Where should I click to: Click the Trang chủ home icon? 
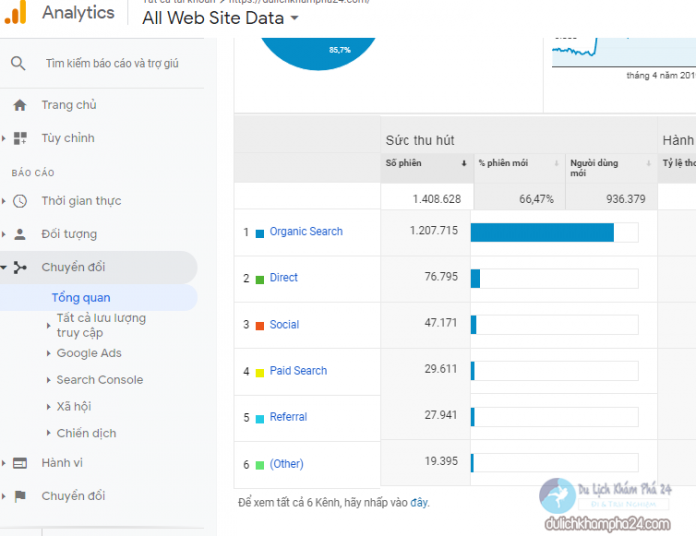20,105
